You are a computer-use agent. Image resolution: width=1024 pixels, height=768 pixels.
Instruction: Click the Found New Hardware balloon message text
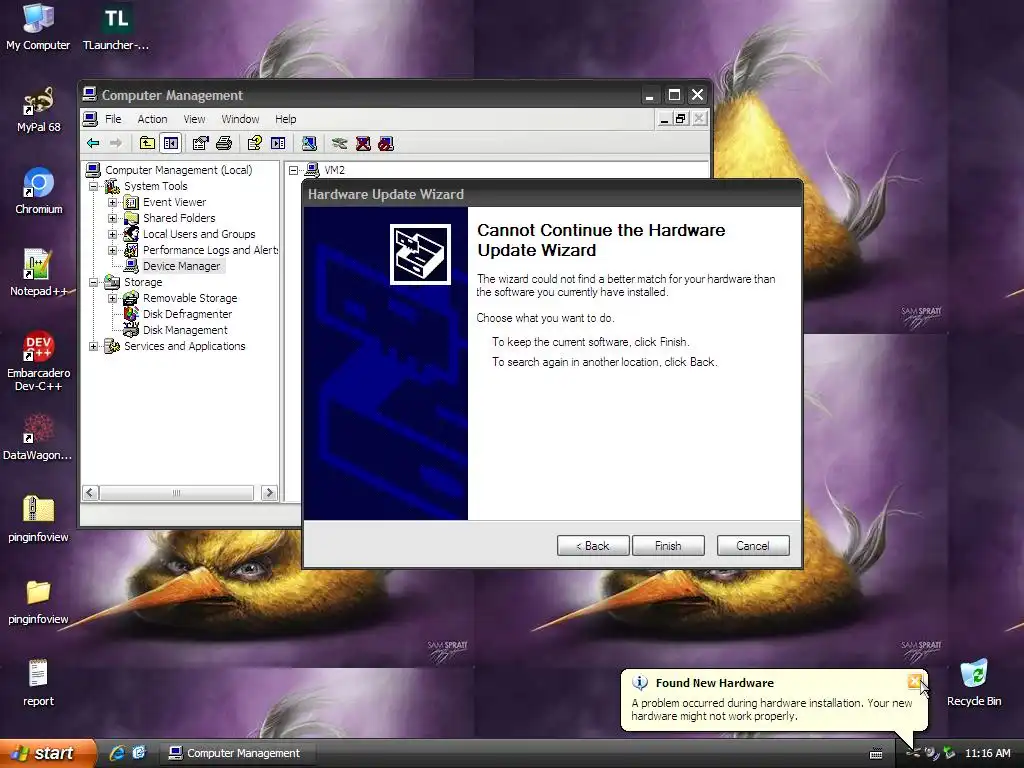pyautogui.click(x=772, y=710)
